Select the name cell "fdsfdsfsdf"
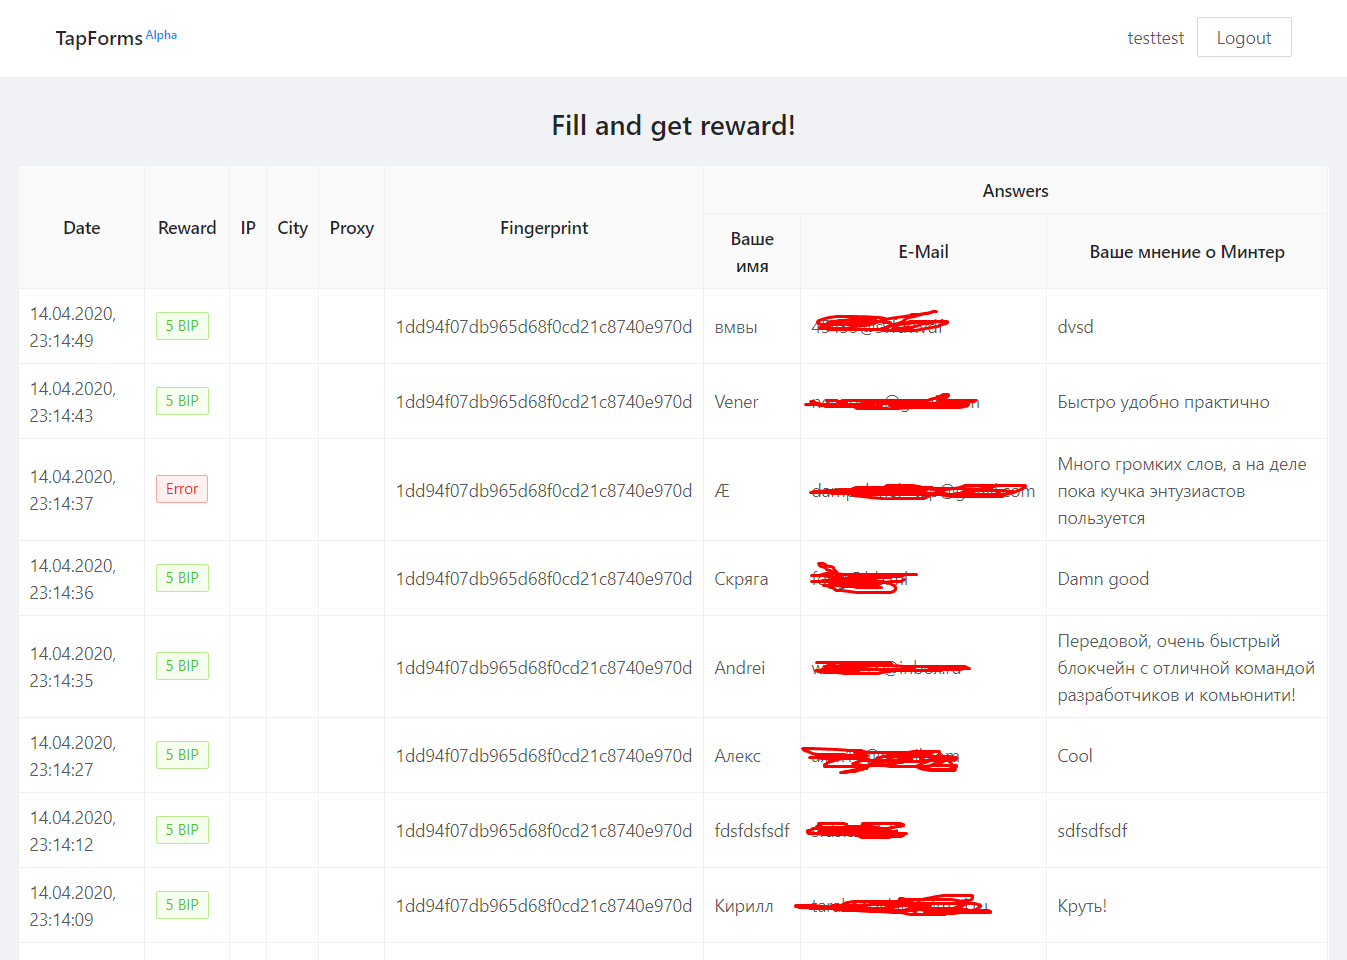The image size is (1347, 960). tap(752, 831)
